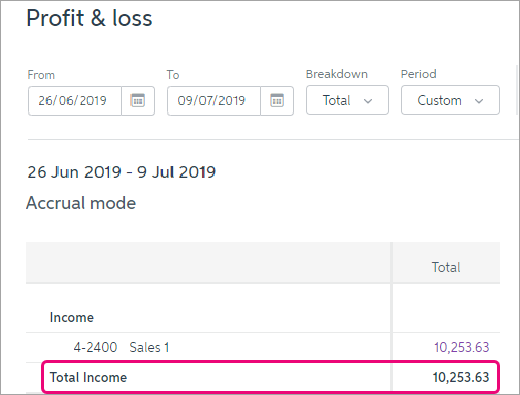Click the Total Income row label
520x395 pixels.
(x=88, y=377)
